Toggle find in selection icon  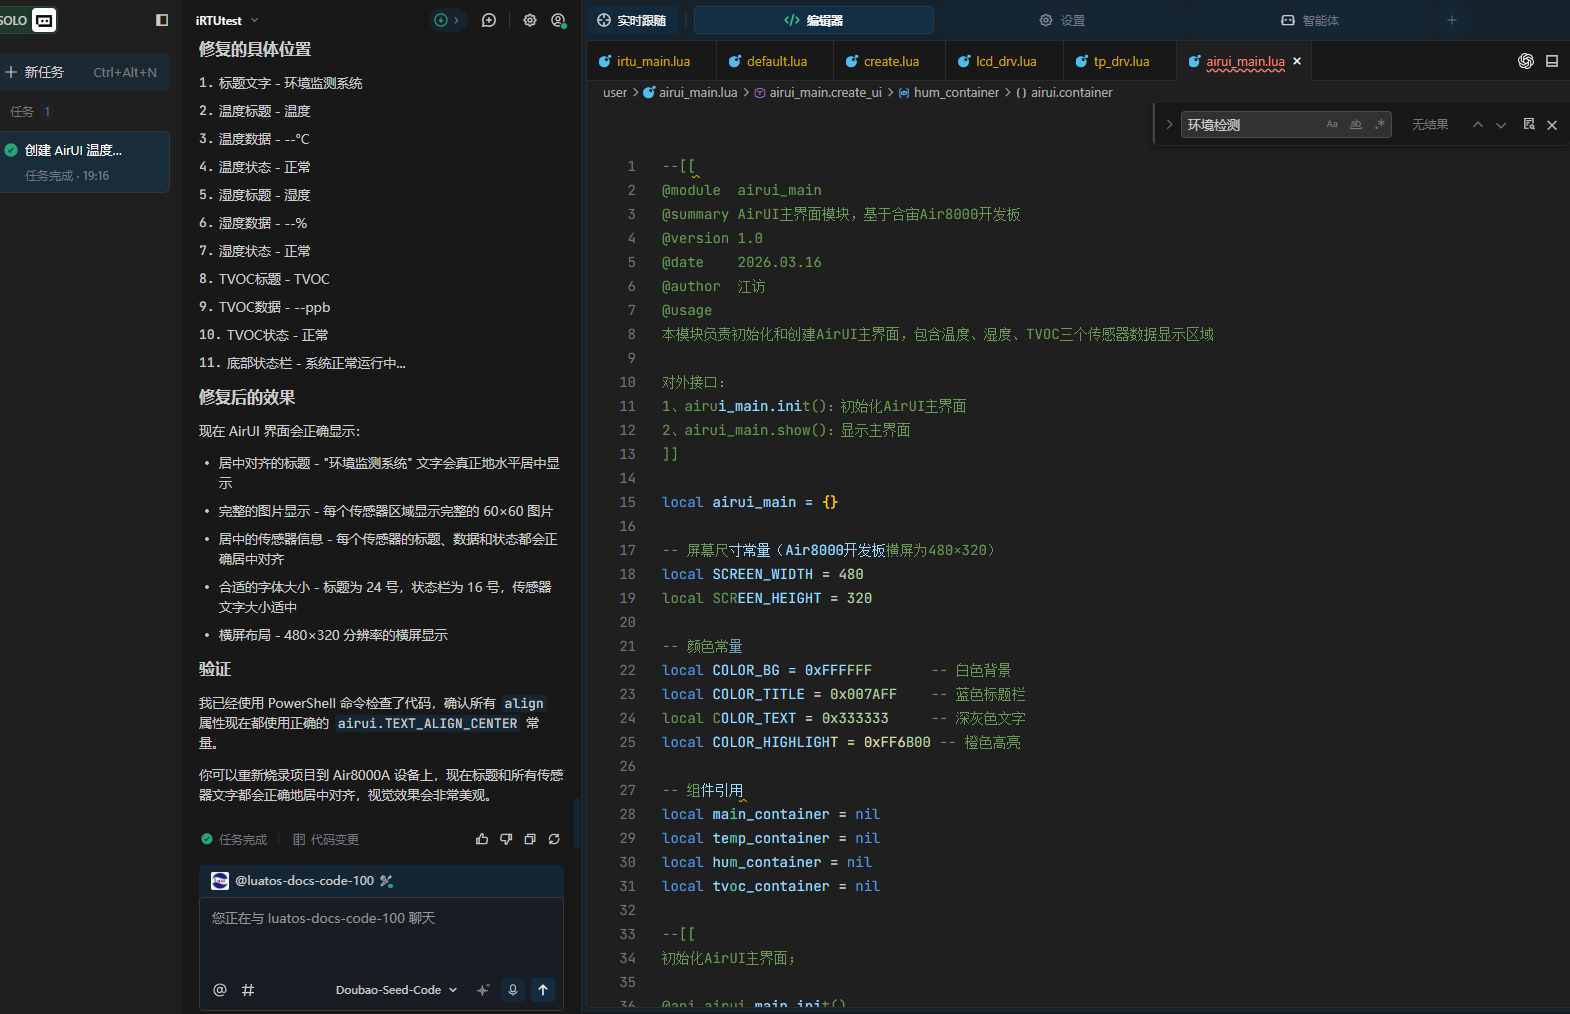point(1529,125)
